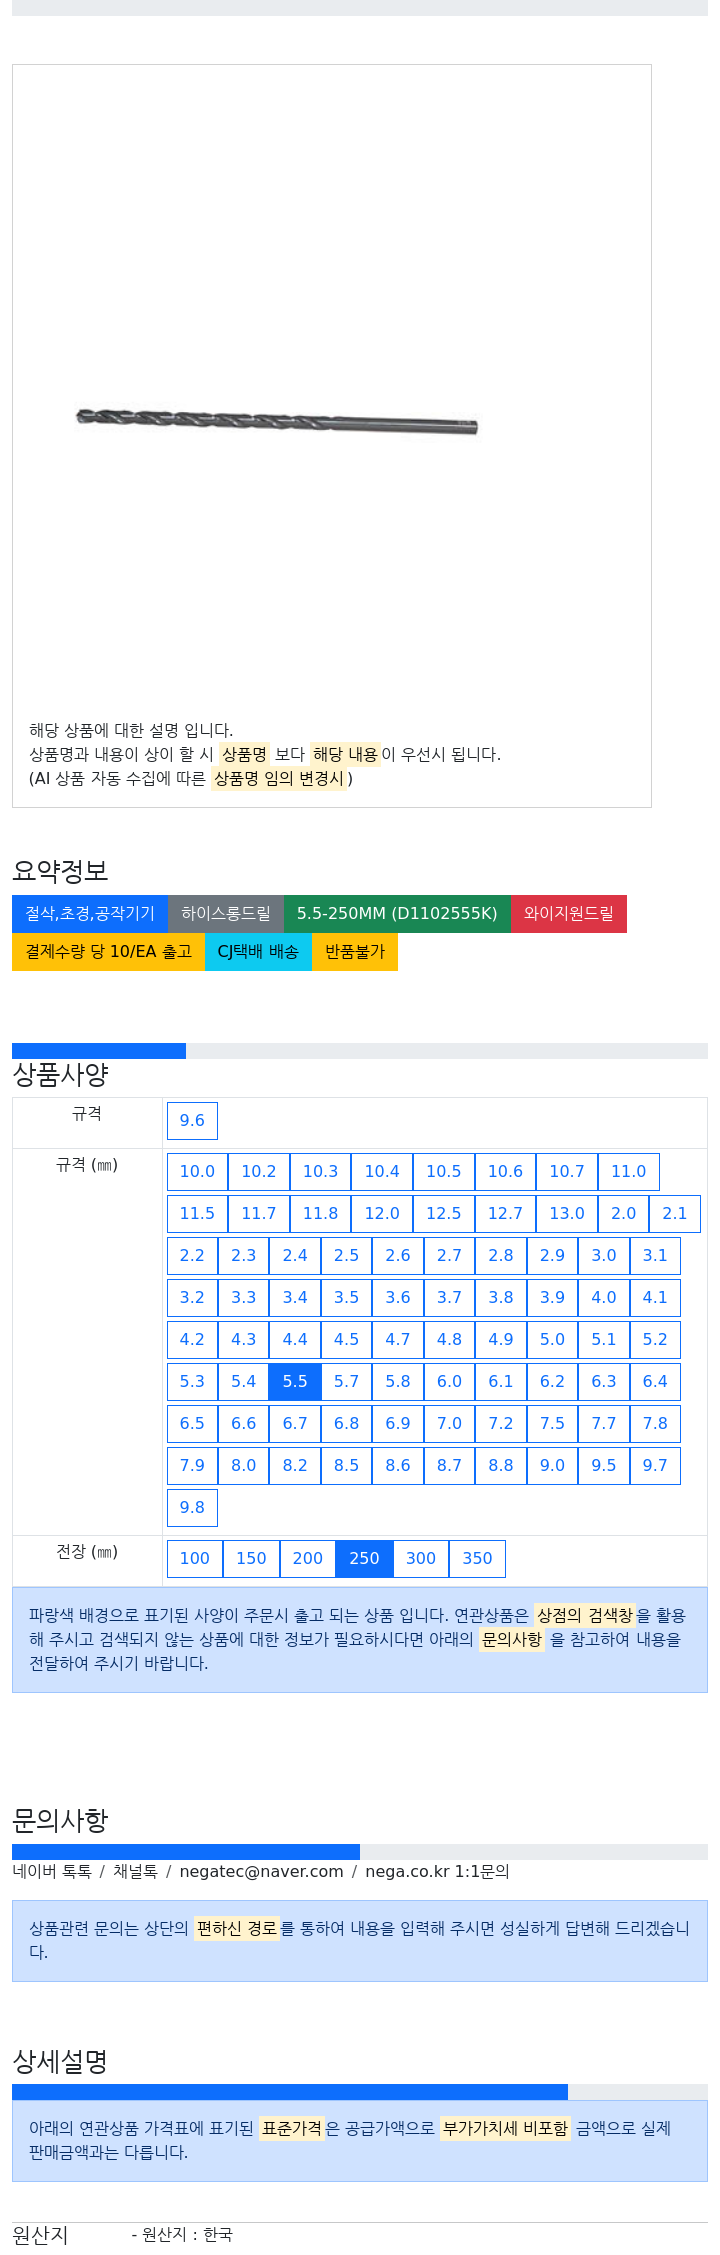Open the 하이스롱드릴 tag
This screenshot has width=720, height=2255.
(226, 913)
